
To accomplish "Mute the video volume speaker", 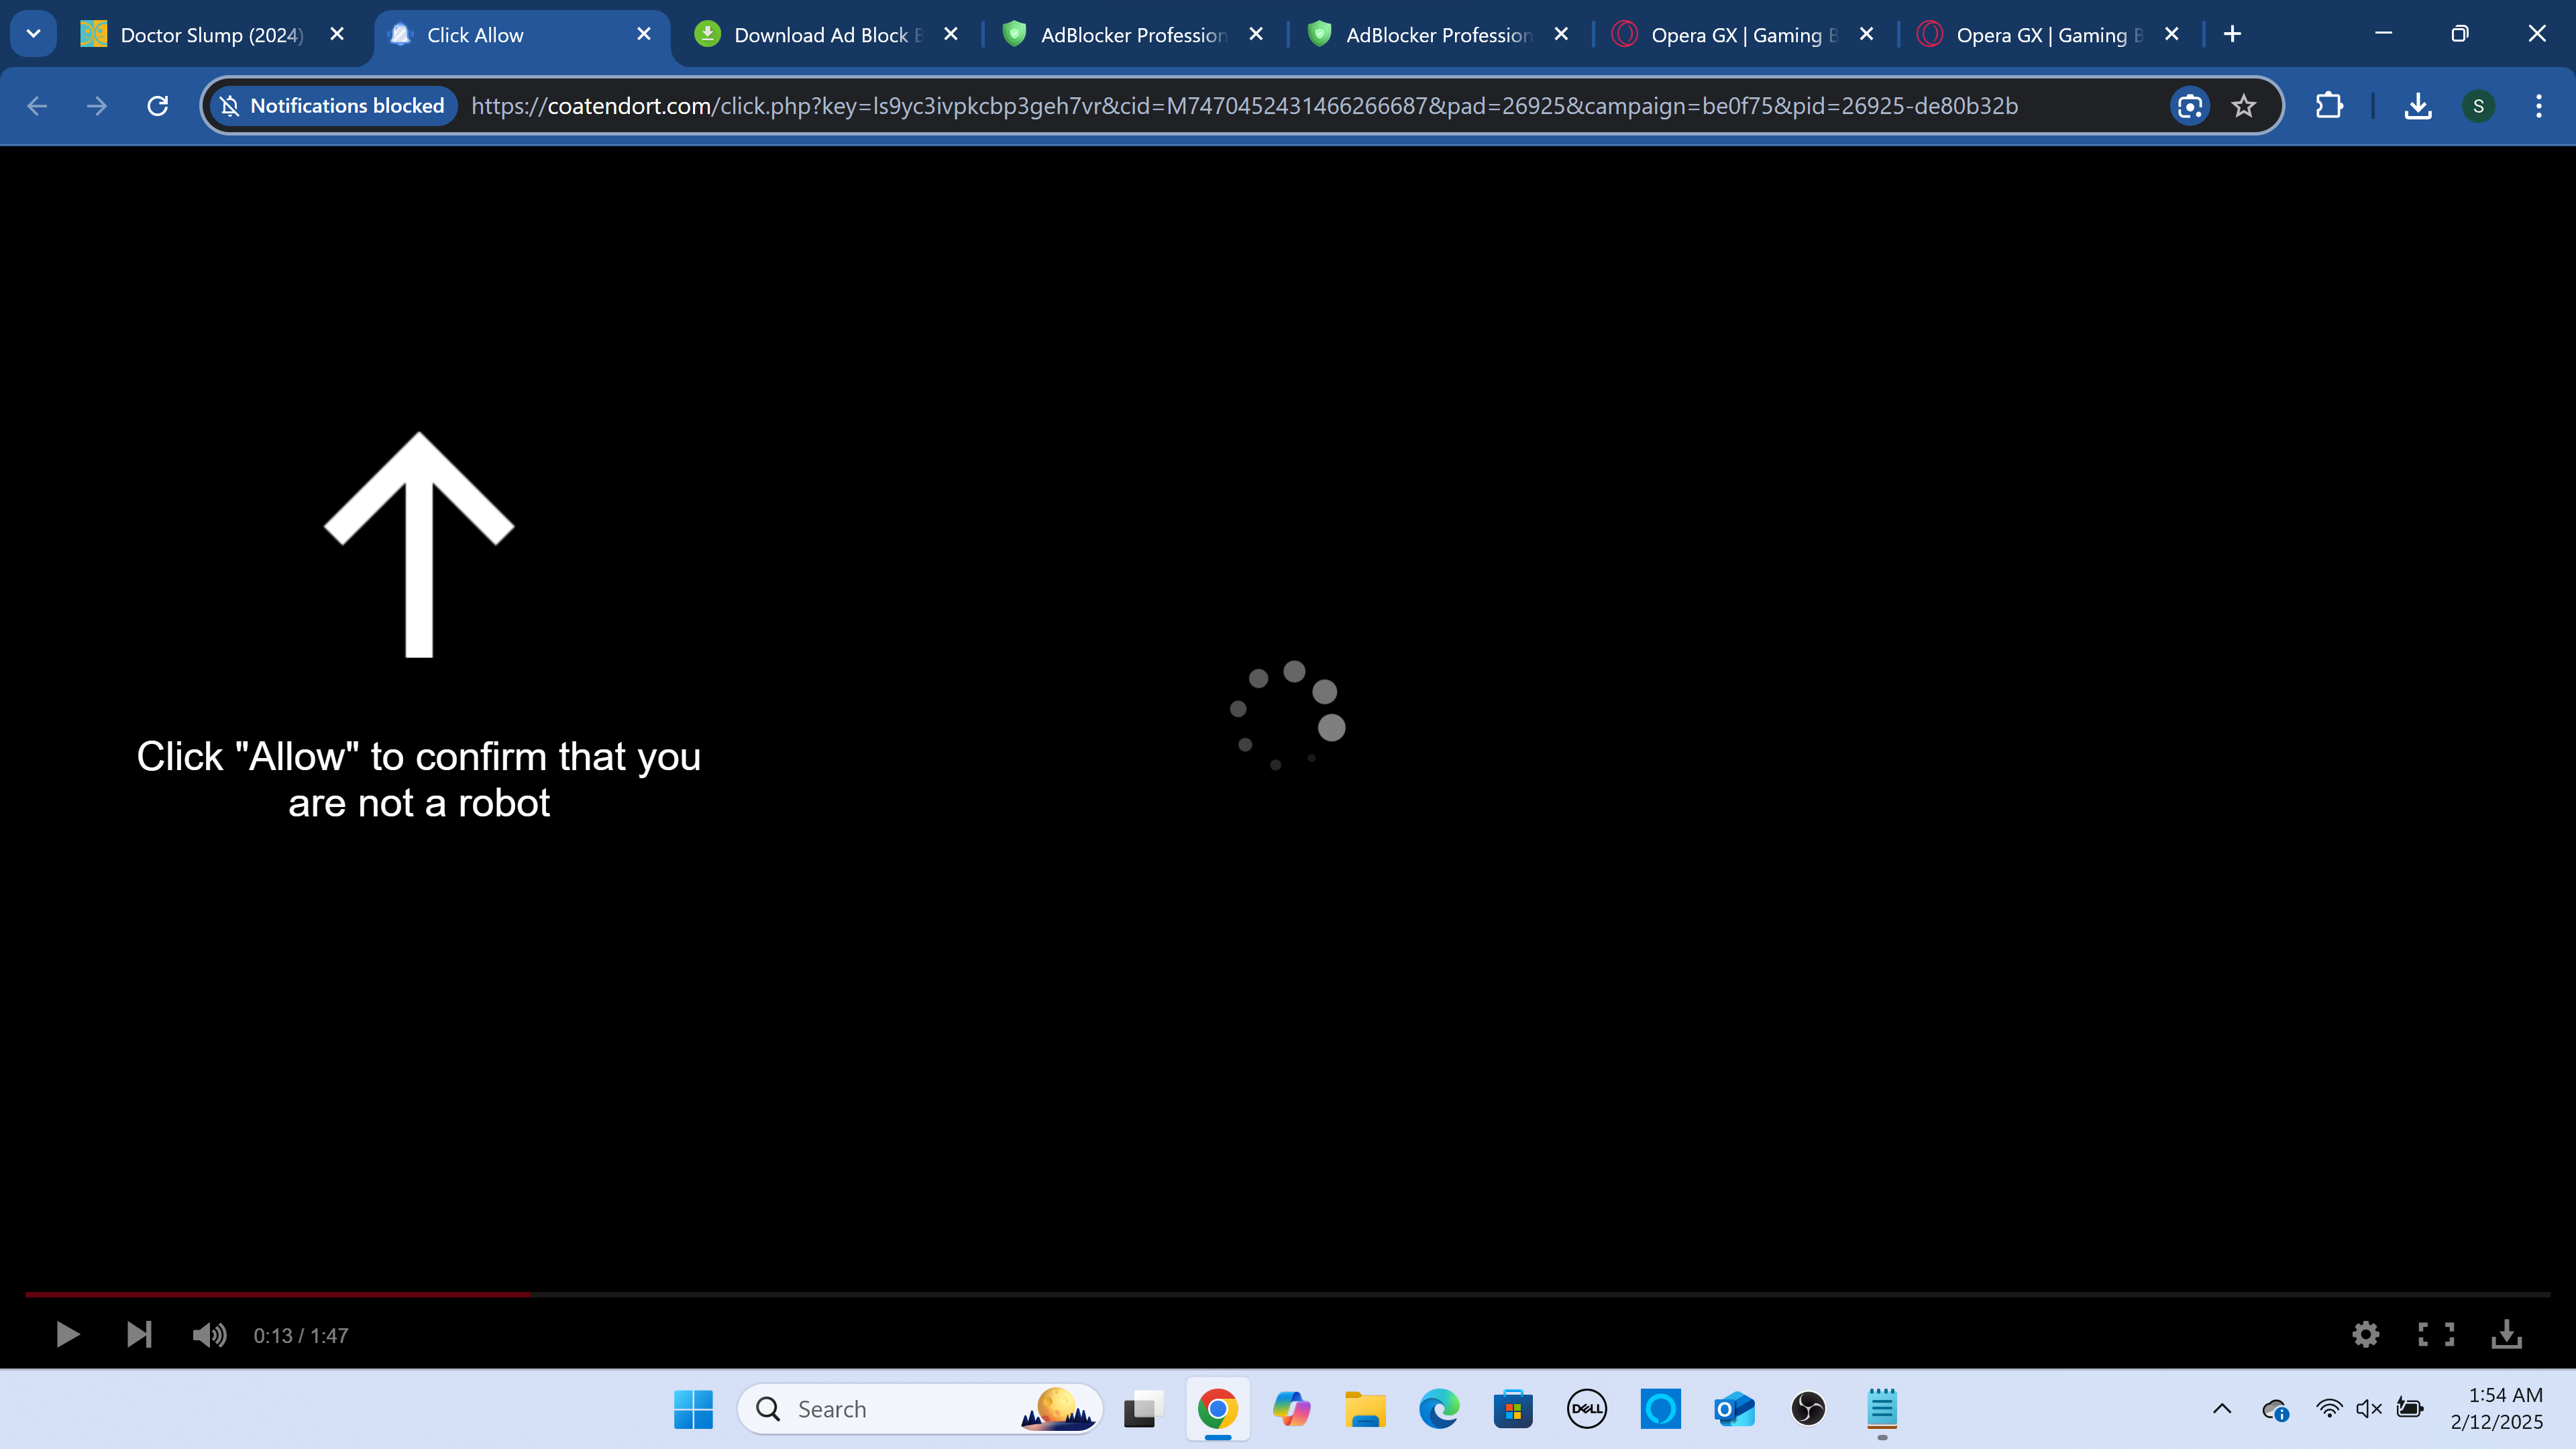I will pyautogui.click(x=209, y=1334).
